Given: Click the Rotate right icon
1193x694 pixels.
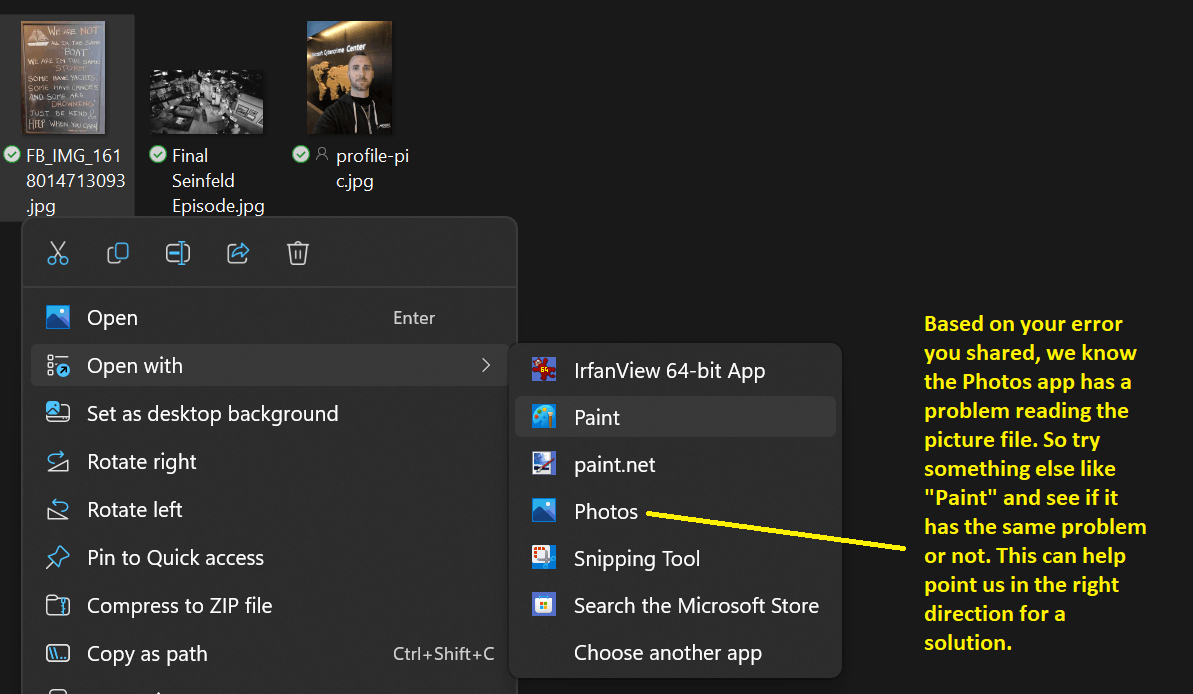Looking at the screenshot, I should click(58, 462).
